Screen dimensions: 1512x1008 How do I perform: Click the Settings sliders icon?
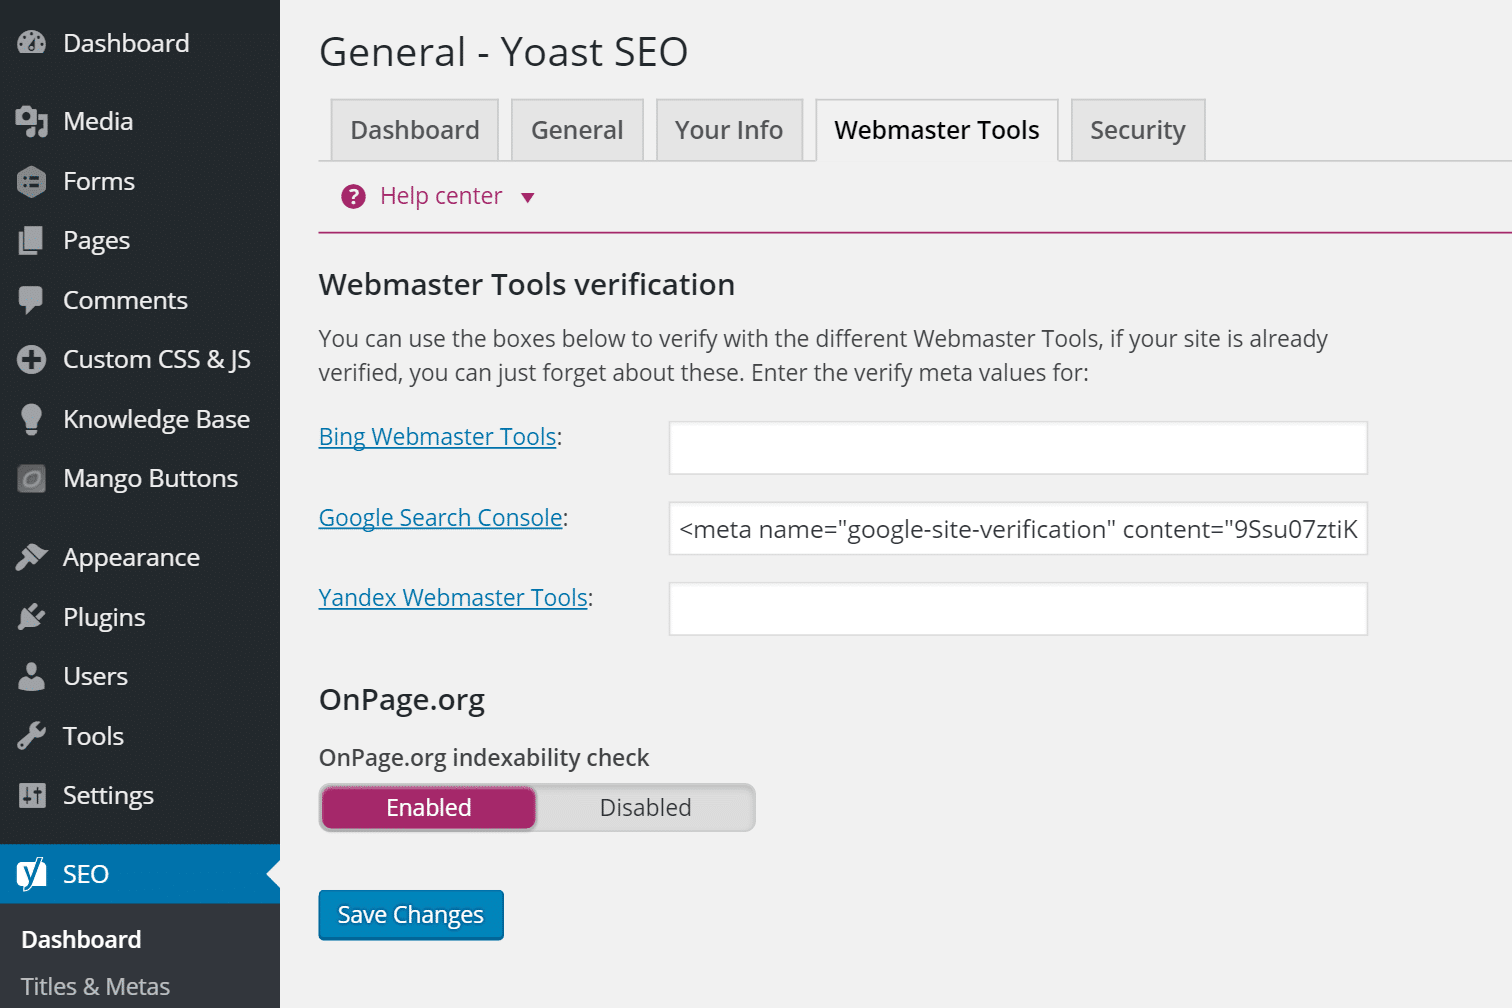pos(32,795)
